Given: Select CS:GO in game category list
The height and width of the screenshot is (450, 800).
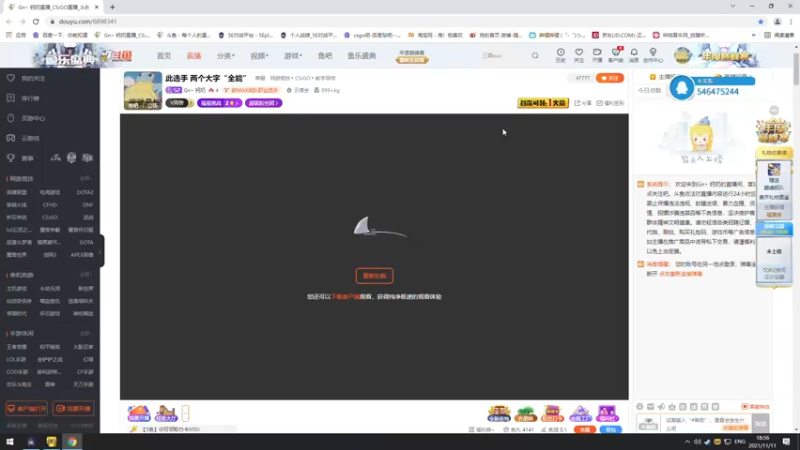Looking at the screenshot, I should pos(50,217).
